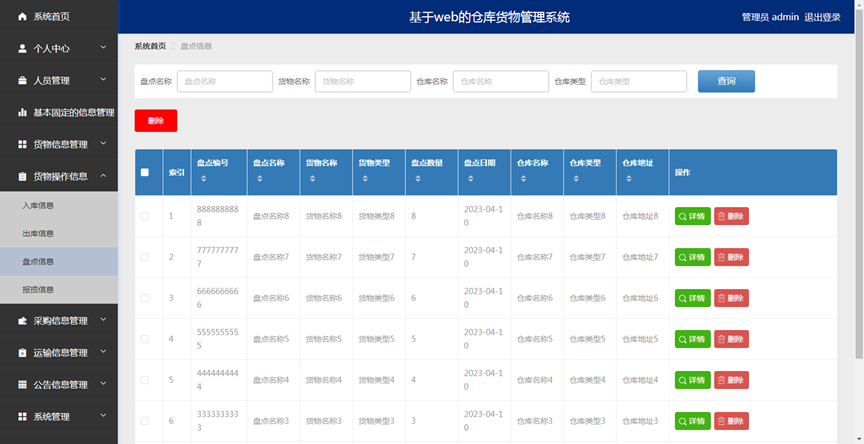The image size is (864, 444).
Task: Focus the 仓库类型 search field
Action: pos(639,82)
